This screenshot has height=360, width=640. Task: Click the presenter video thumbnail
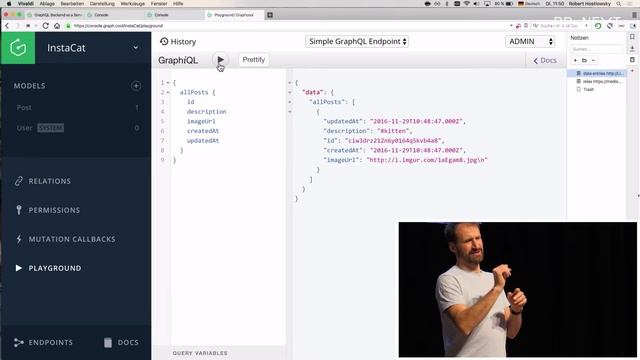click(518, 290)
